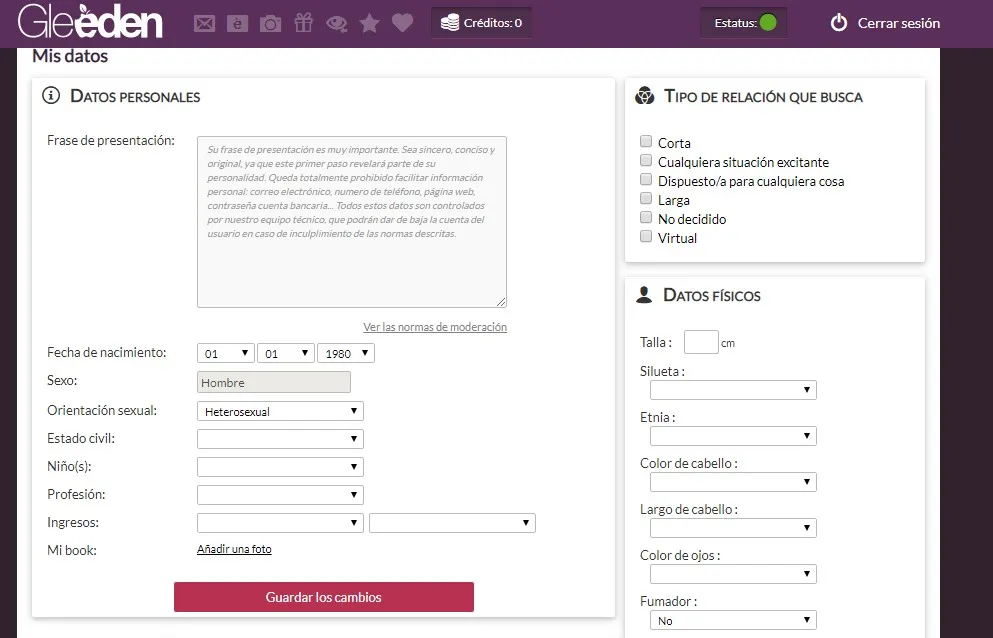Screen dimensions: 993x638
Task: Open the Fumador dropdown
Action: 733,620
